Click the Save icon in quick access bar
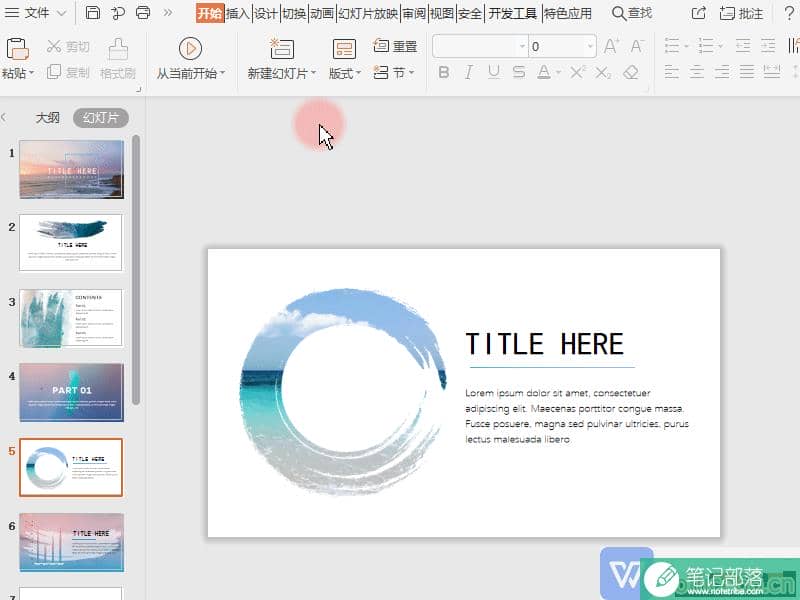Viewport: 800px width, 600px height. point(92,13)
